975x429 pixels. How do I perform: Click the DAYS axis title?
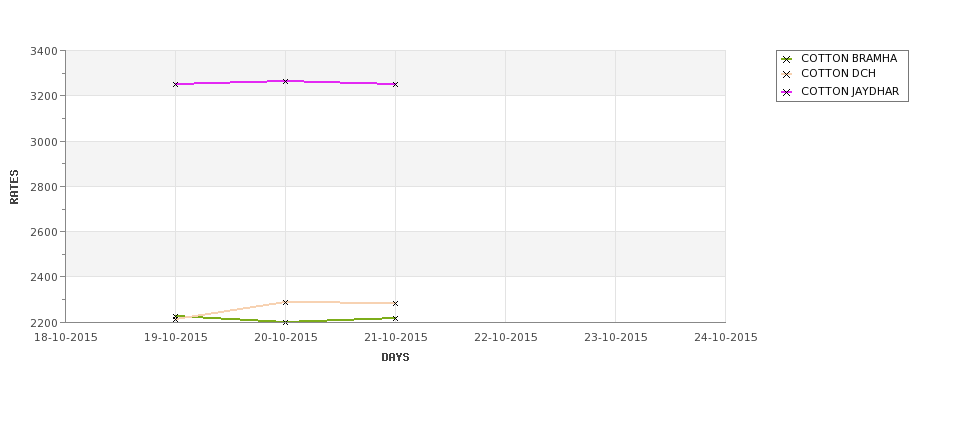[x=395, y=358]
